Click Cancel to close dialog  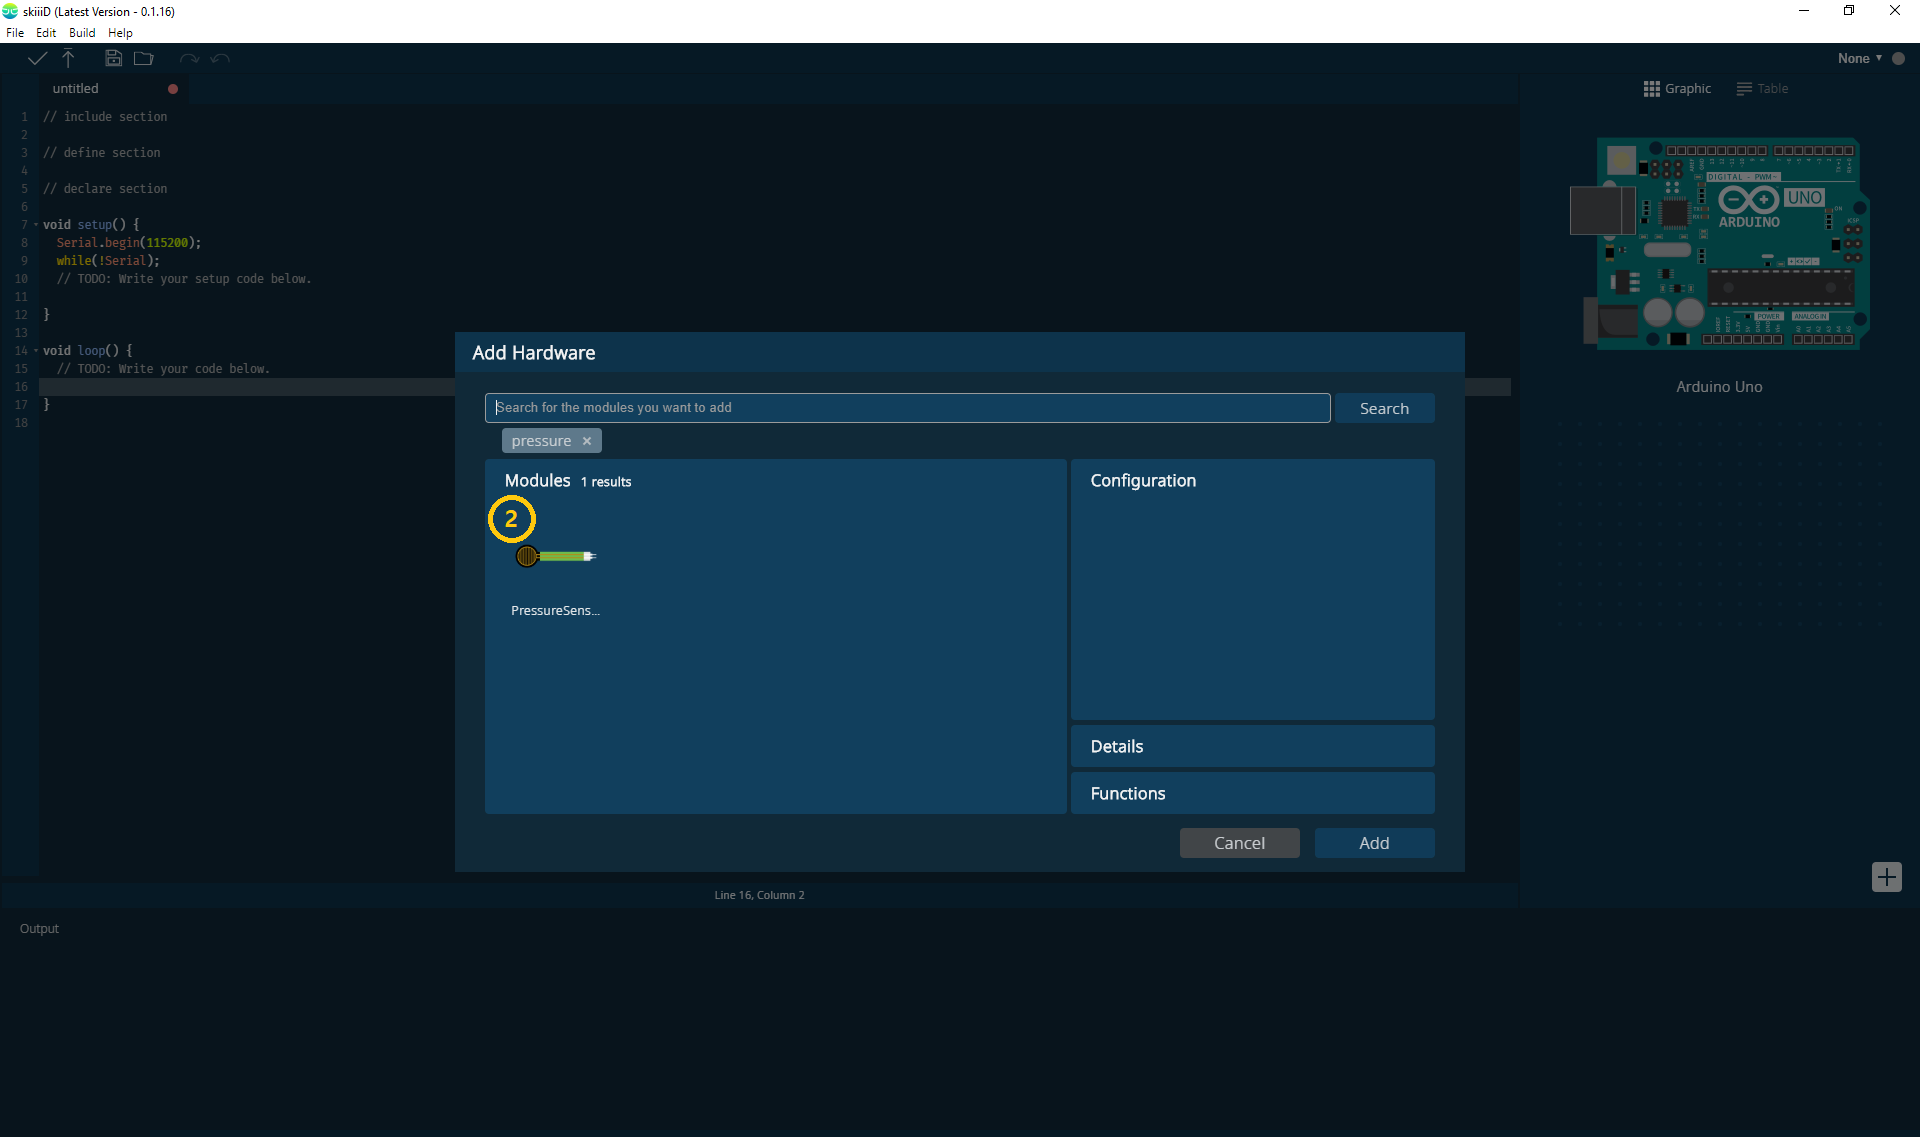1239,842
